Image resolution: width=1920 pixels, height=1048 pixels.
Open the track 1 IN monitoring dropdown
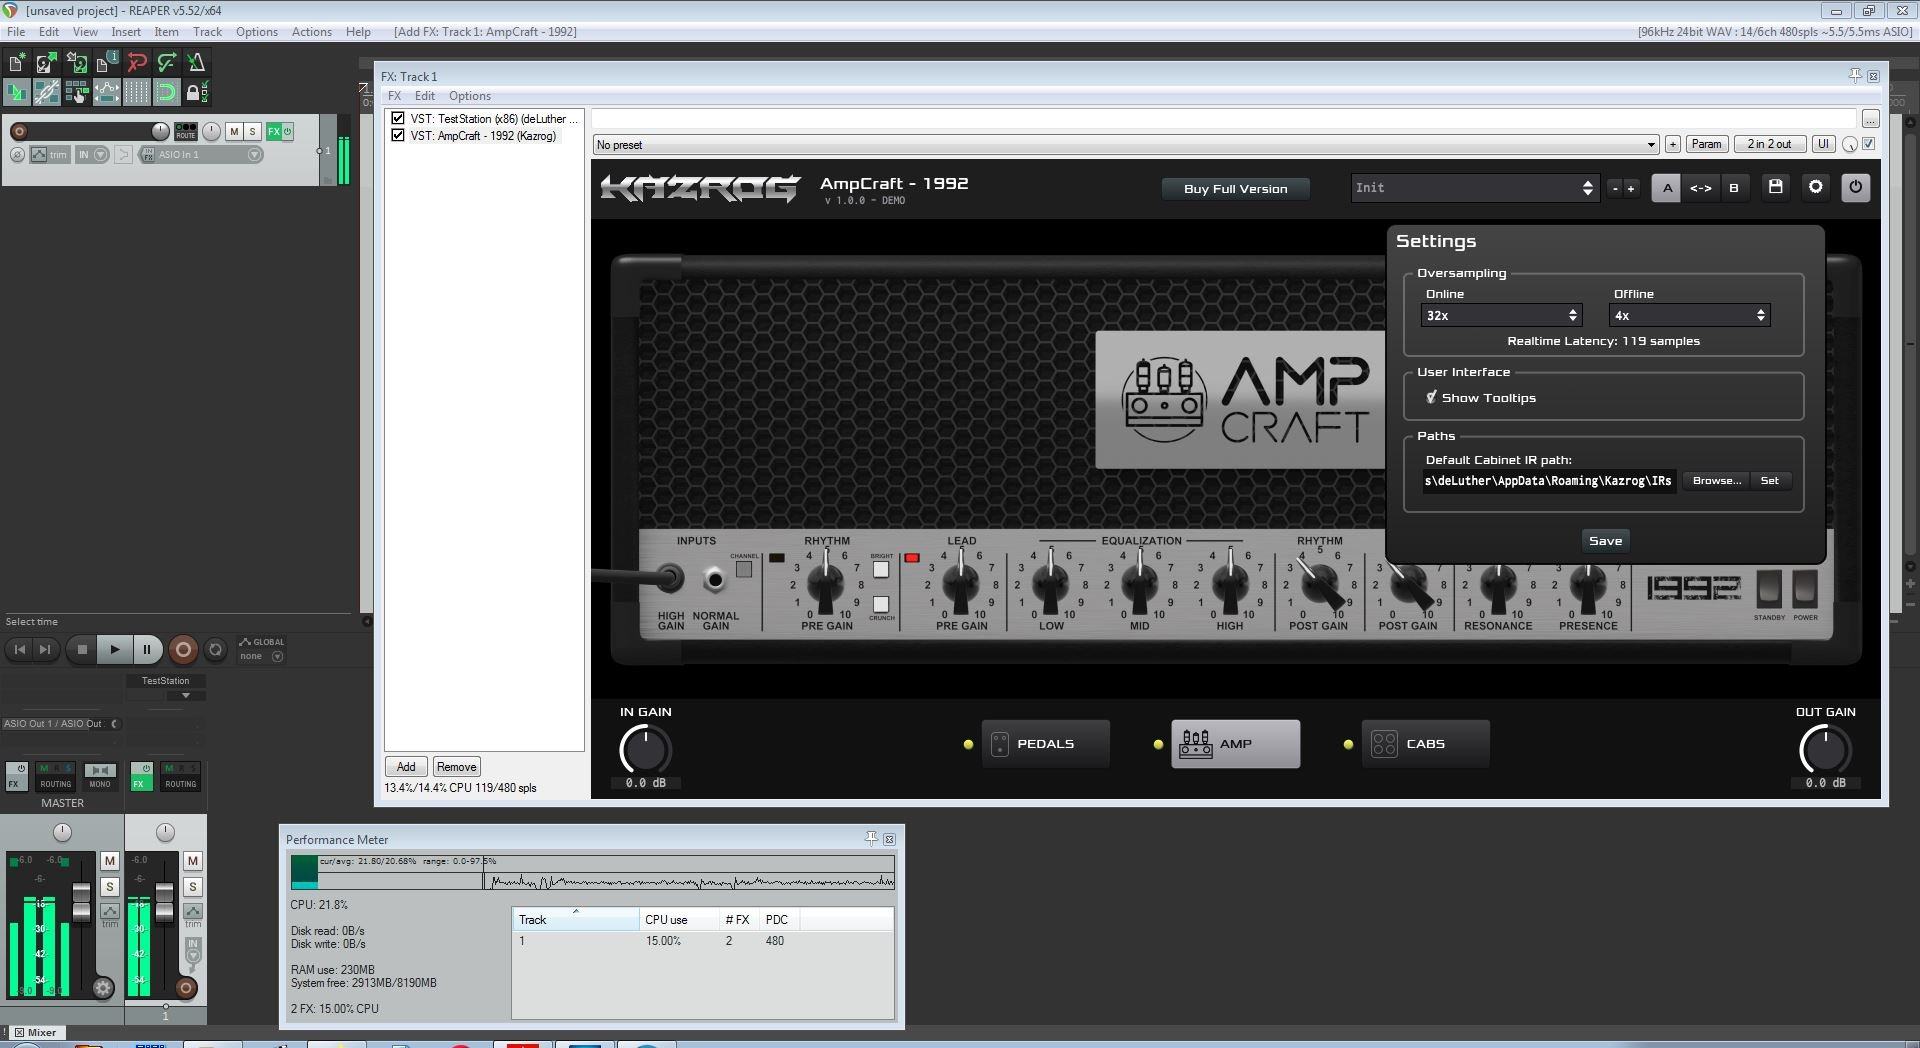tap(92, 155)
